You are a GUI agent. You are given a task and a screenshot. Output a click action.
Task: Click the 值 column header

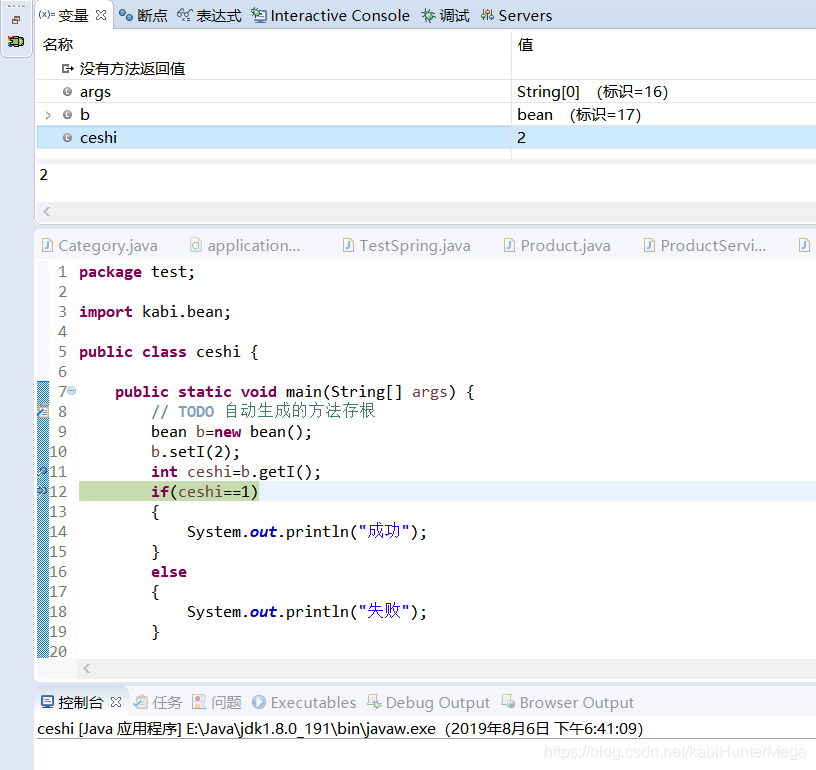pyautogui.click(x=525, y=44)
